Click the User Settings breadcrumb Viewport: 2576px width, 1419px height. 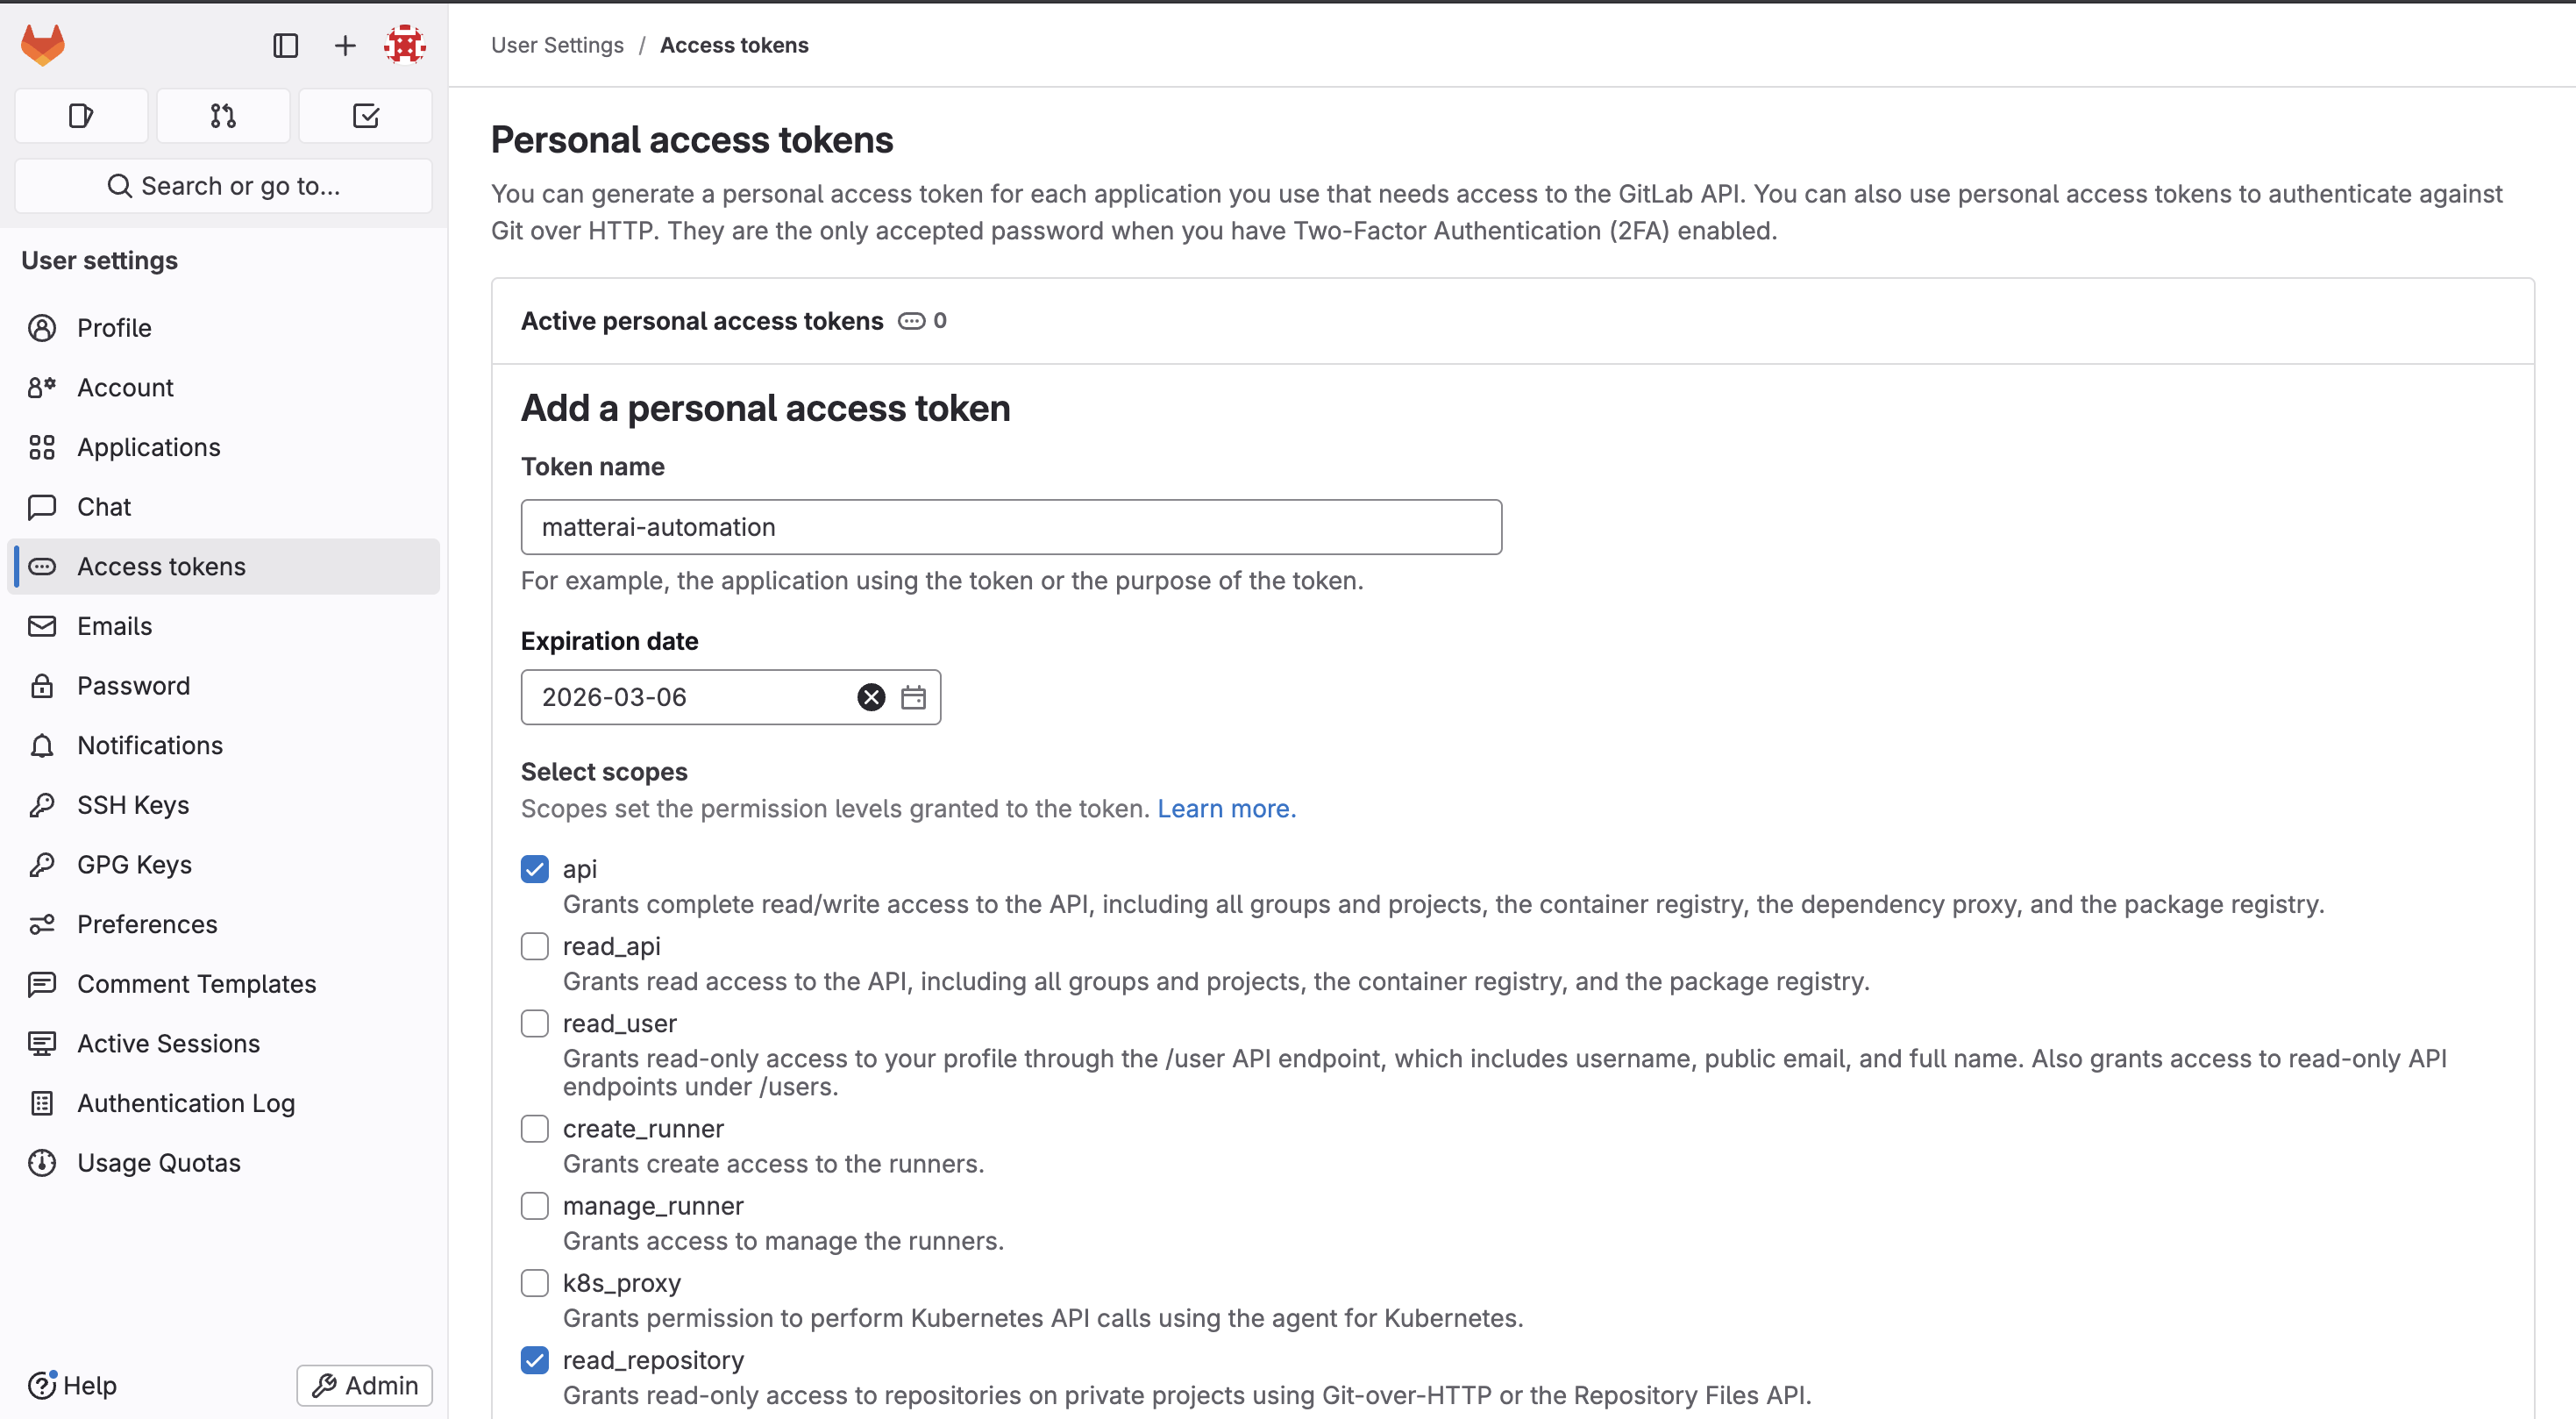click(x=556, y=45)
